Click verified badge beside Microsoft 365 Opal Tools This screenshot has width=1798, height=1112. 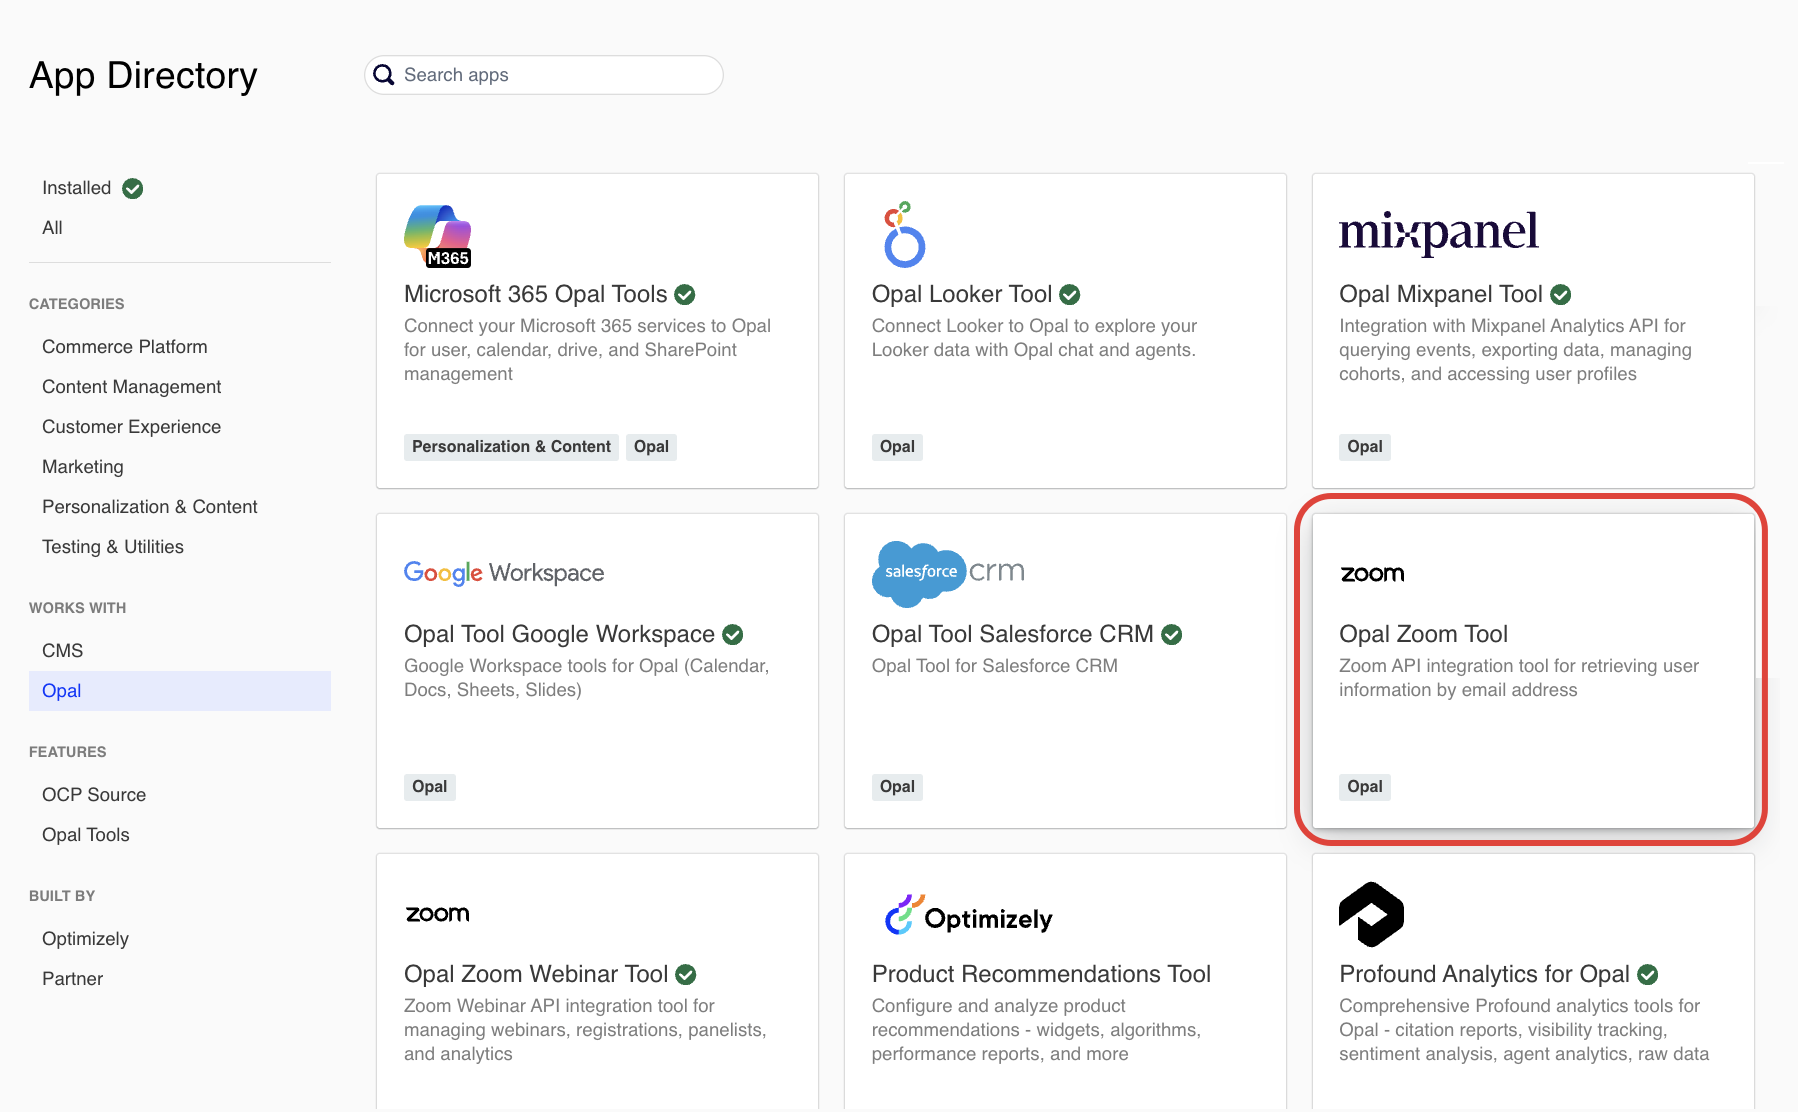[x=685, y=295]
